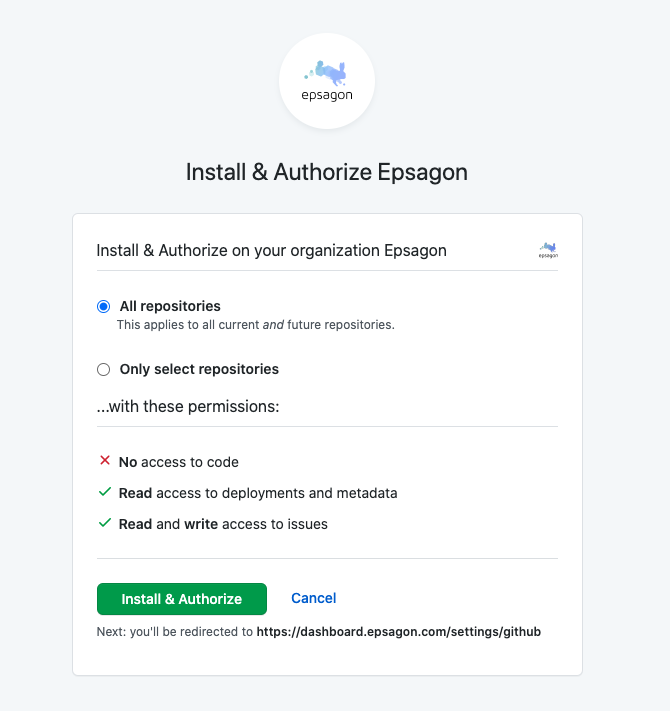
Task: Choose Only select repositories radio button
Action: point(103,370)
